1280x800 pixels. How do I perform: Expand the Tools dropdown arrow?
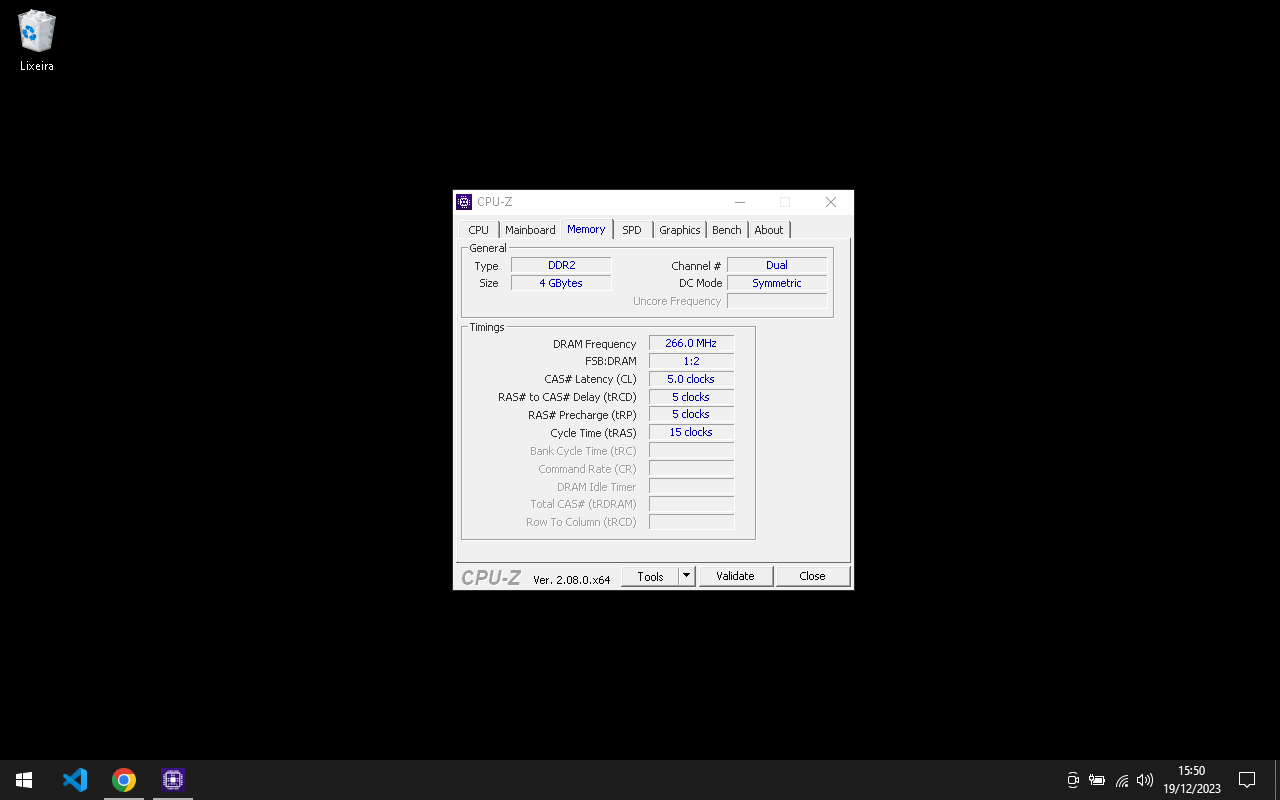[x=687, y=576]
